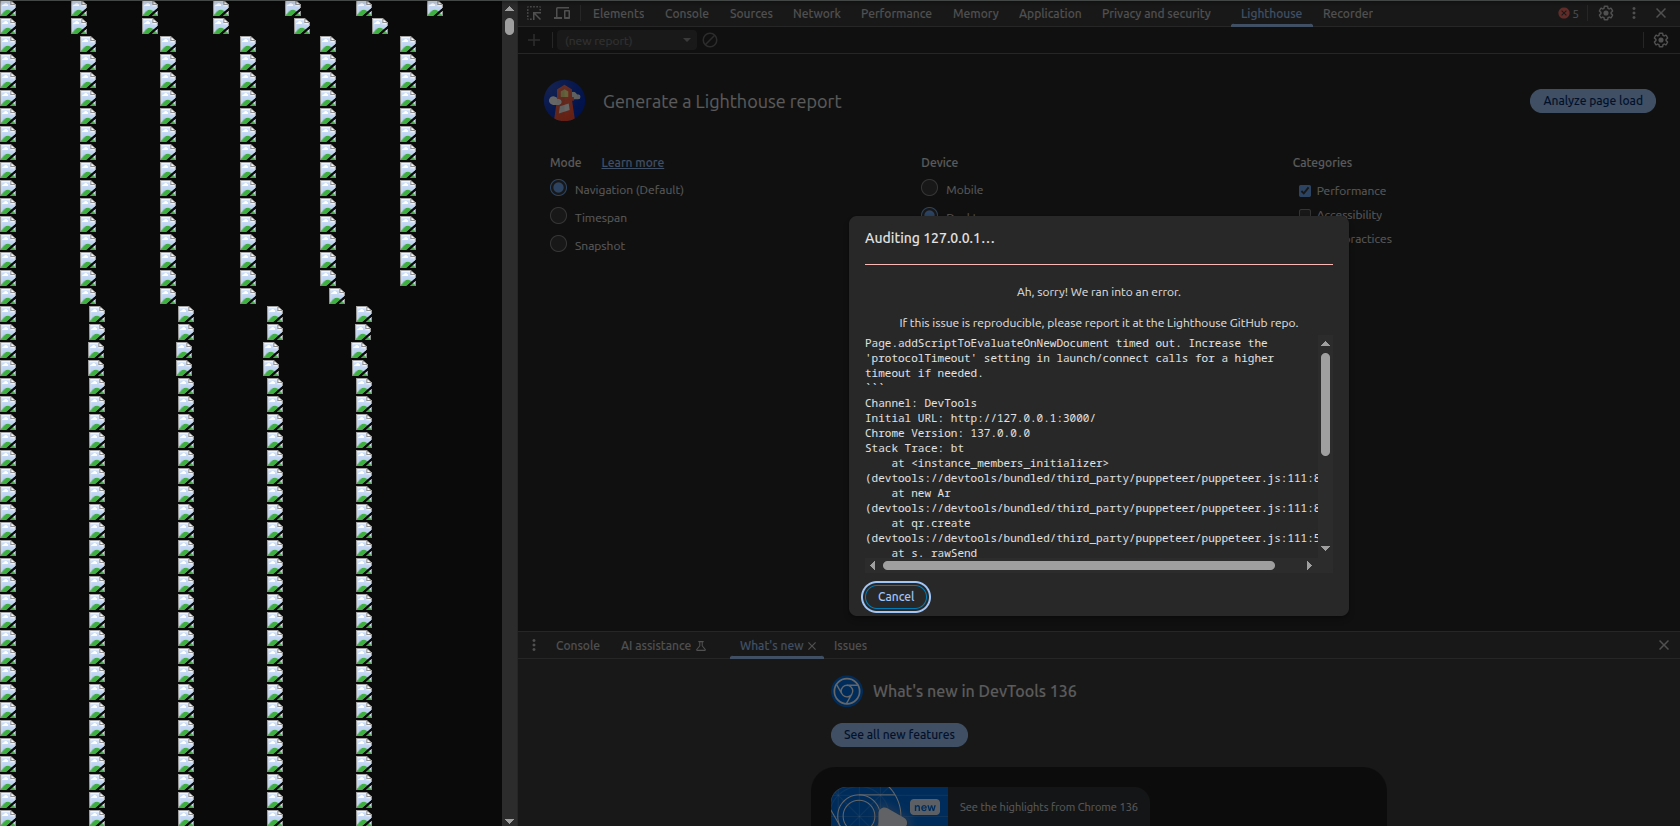Toggle the Performance category checkbox

1305,191
